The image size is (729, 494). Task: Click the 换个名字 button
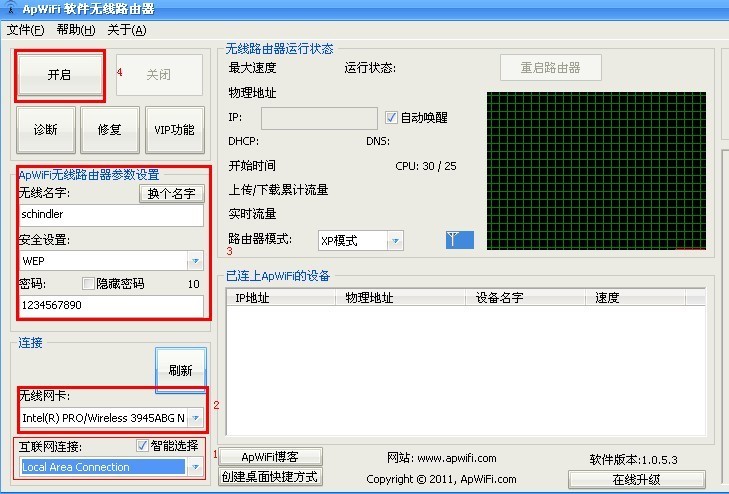coord(172,193)
